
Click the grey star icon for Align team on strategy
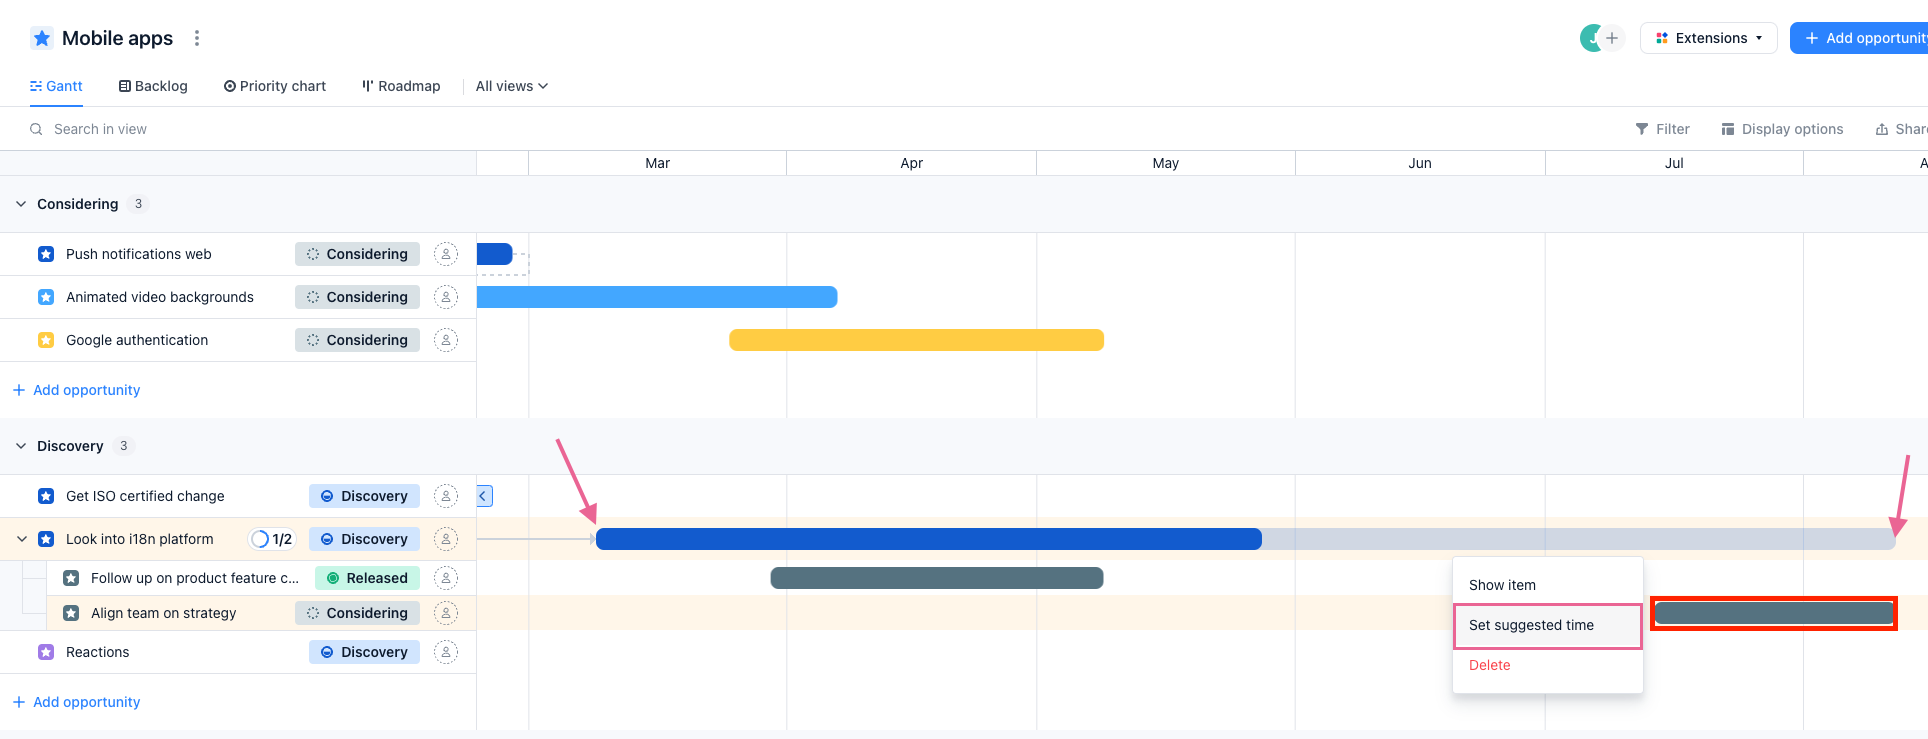click(71, 613)
